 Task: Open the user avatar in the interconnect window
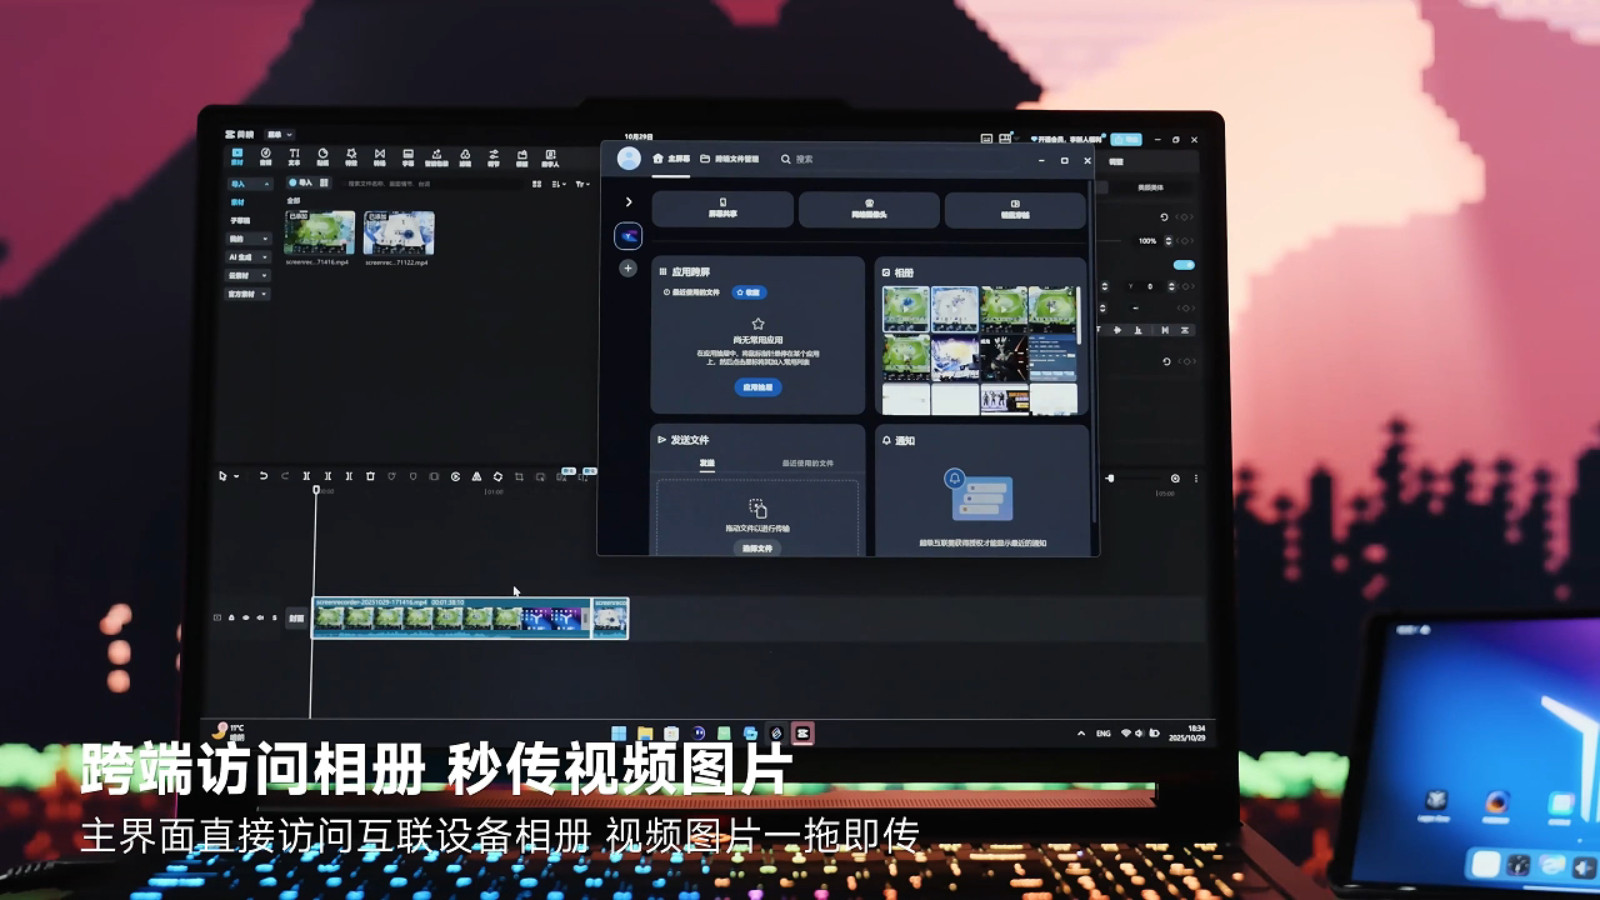(x=629, y=159)
